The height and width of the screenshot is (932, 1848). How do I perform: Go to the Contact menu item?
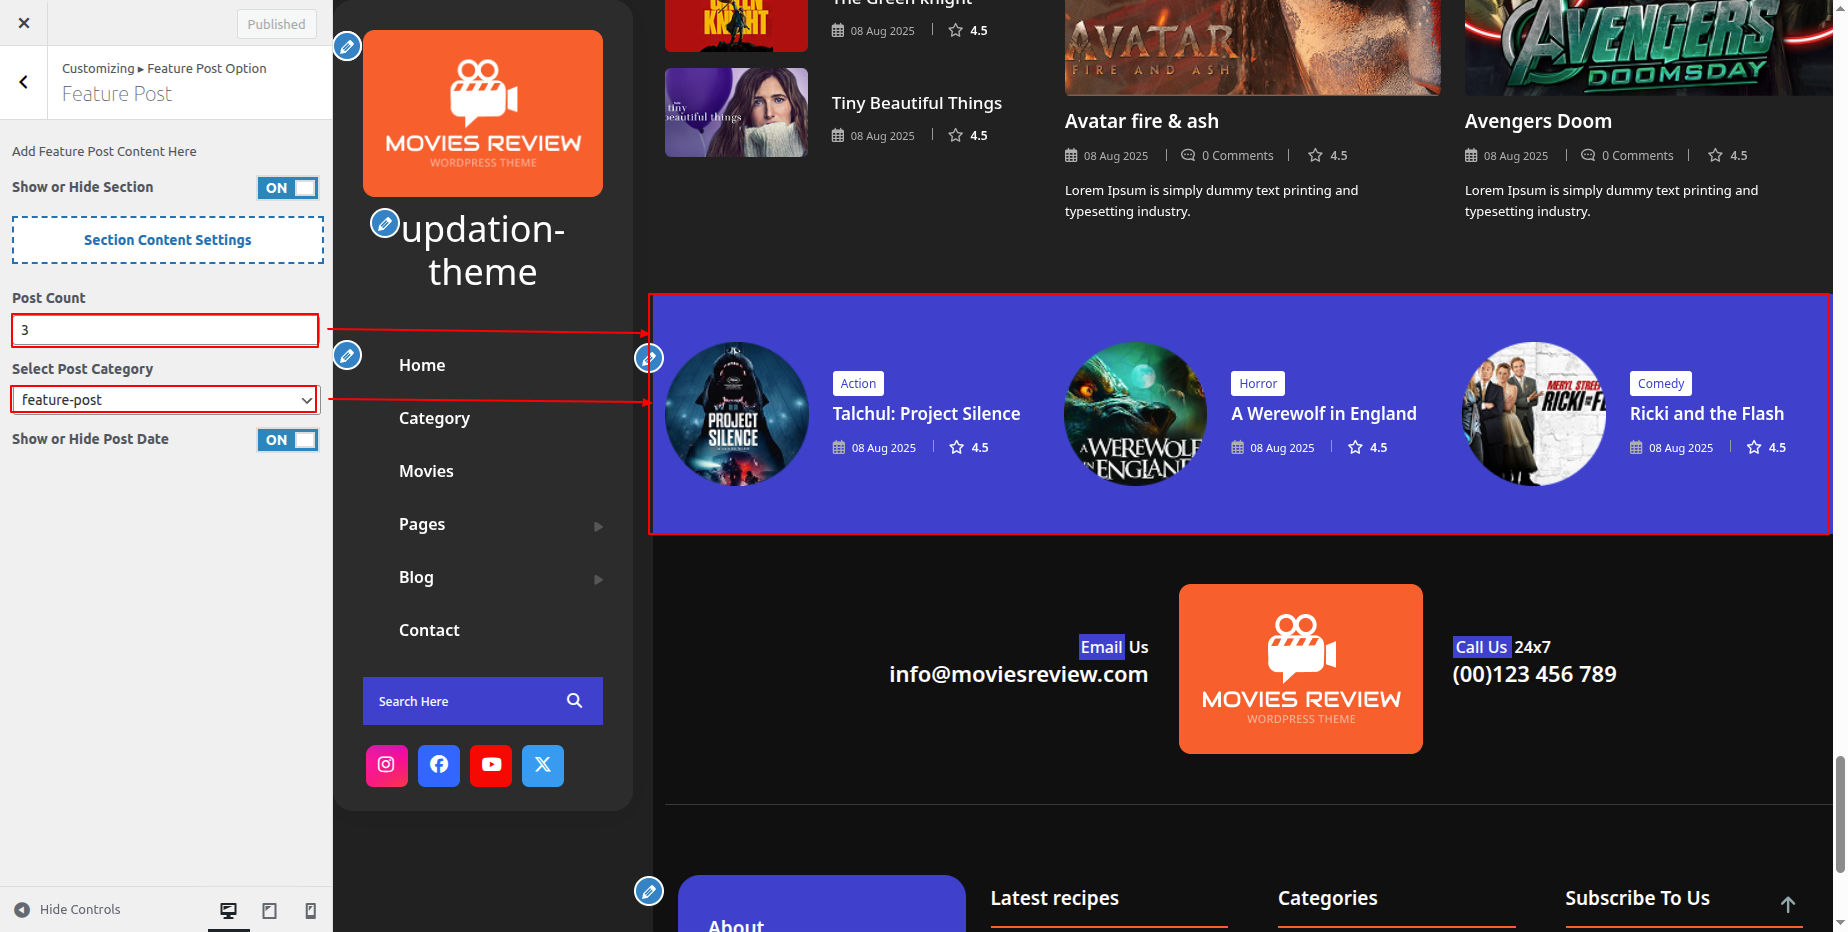[429, 630]
